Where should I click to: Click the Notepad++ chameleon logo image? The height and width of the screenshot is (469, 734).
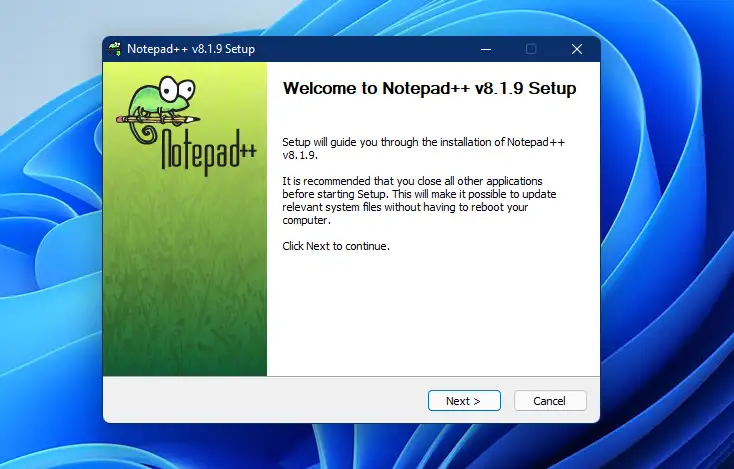(x=186, y=125)
